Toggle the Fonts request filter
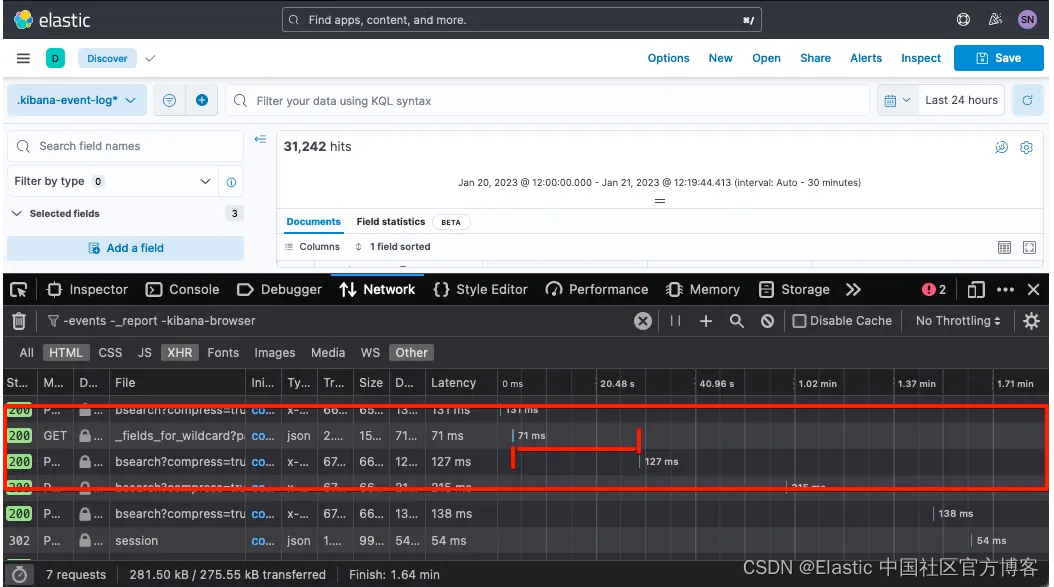The height and width of the screenshot is (587, 1054). (x=223, y=353)
